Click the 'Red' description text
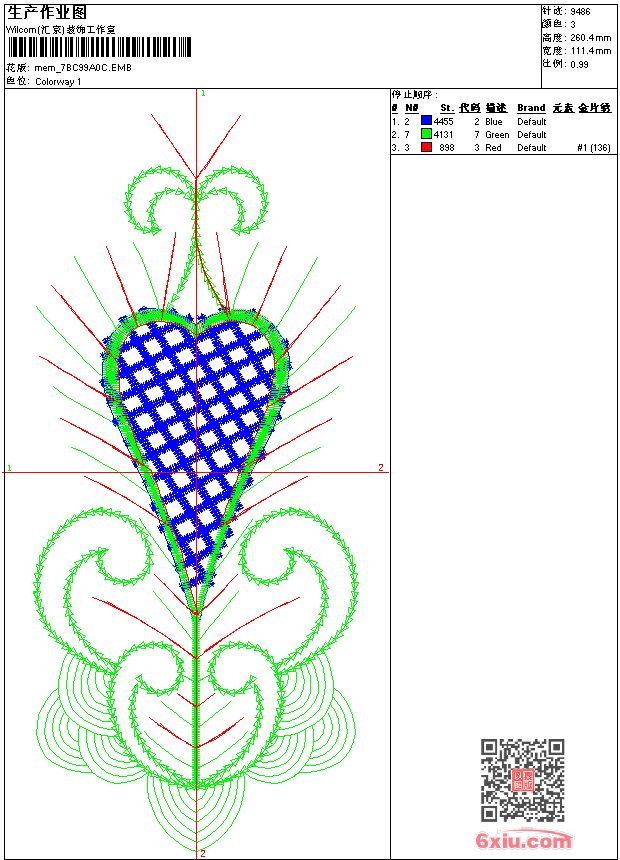Screen dimensions: 620x860 click(x=493, y=148)
